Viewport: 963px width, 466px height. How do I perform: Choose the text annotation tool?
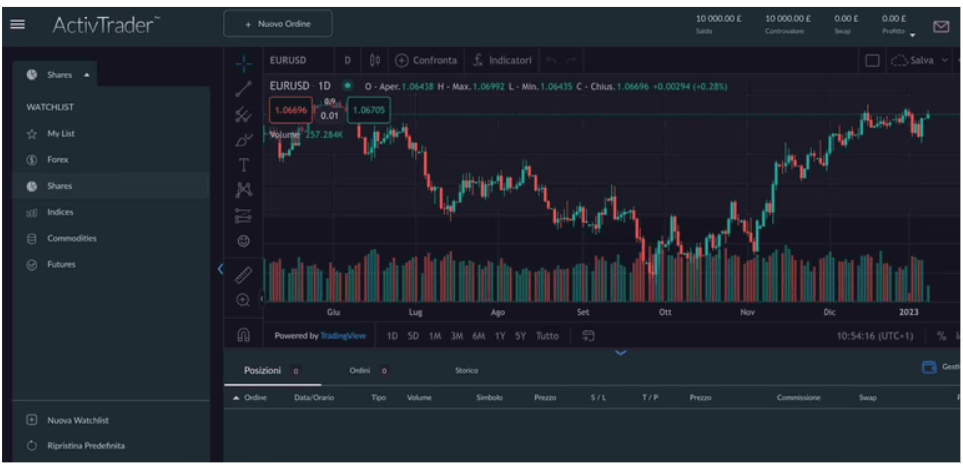(x=243, y=165)
